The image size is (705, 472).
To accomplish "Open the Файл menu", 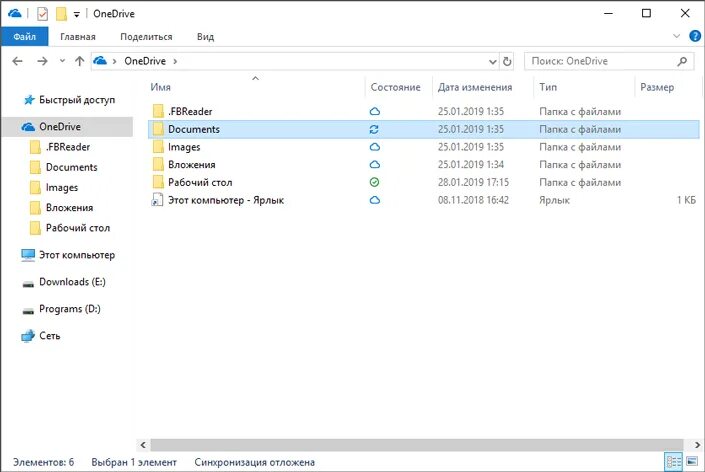I will click(x=24, y=36).
